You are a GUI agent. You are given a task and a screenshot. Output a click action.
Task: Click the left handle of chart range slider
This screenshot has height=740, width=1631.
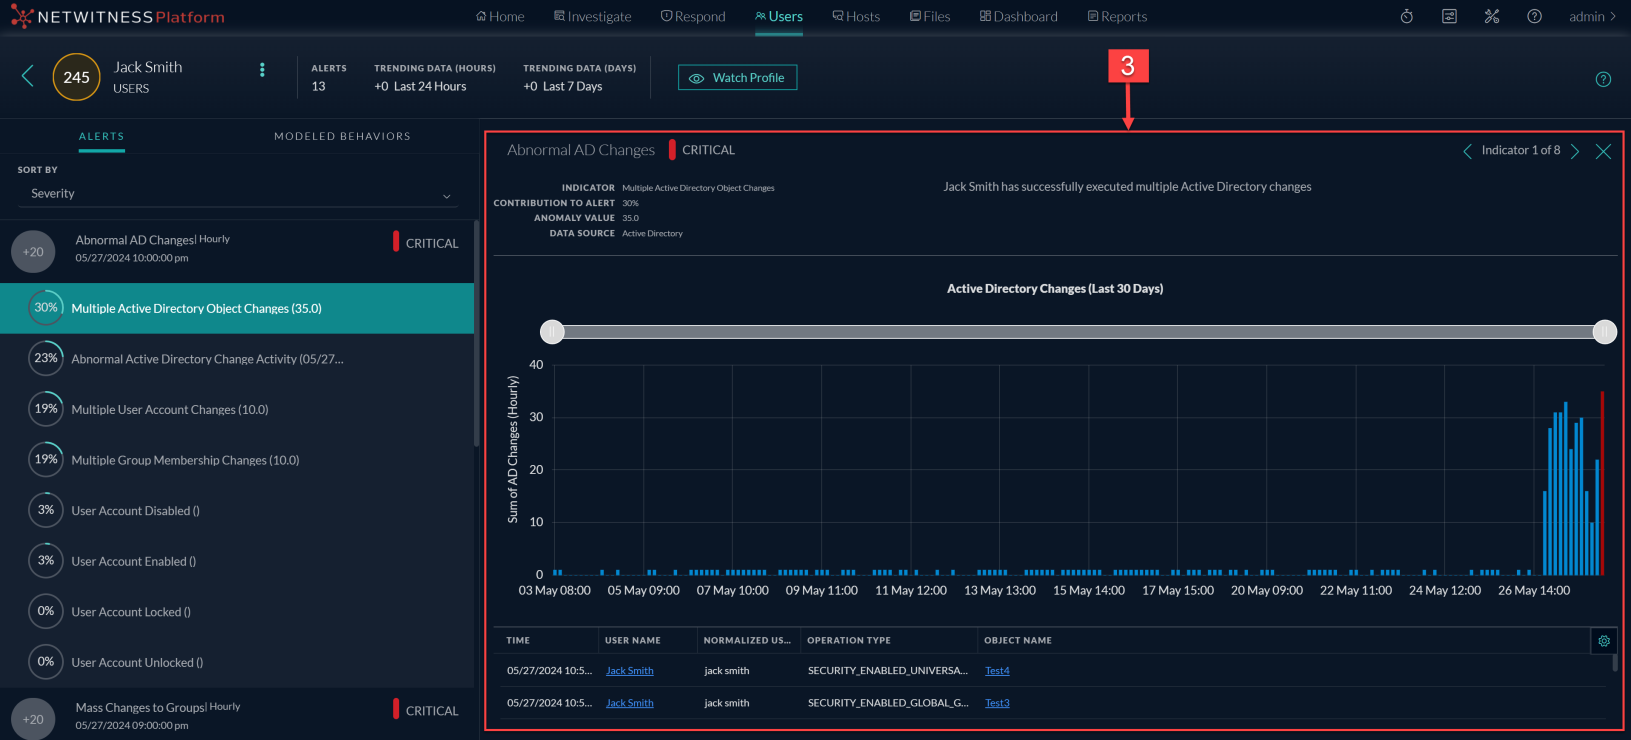coord(552,332)
